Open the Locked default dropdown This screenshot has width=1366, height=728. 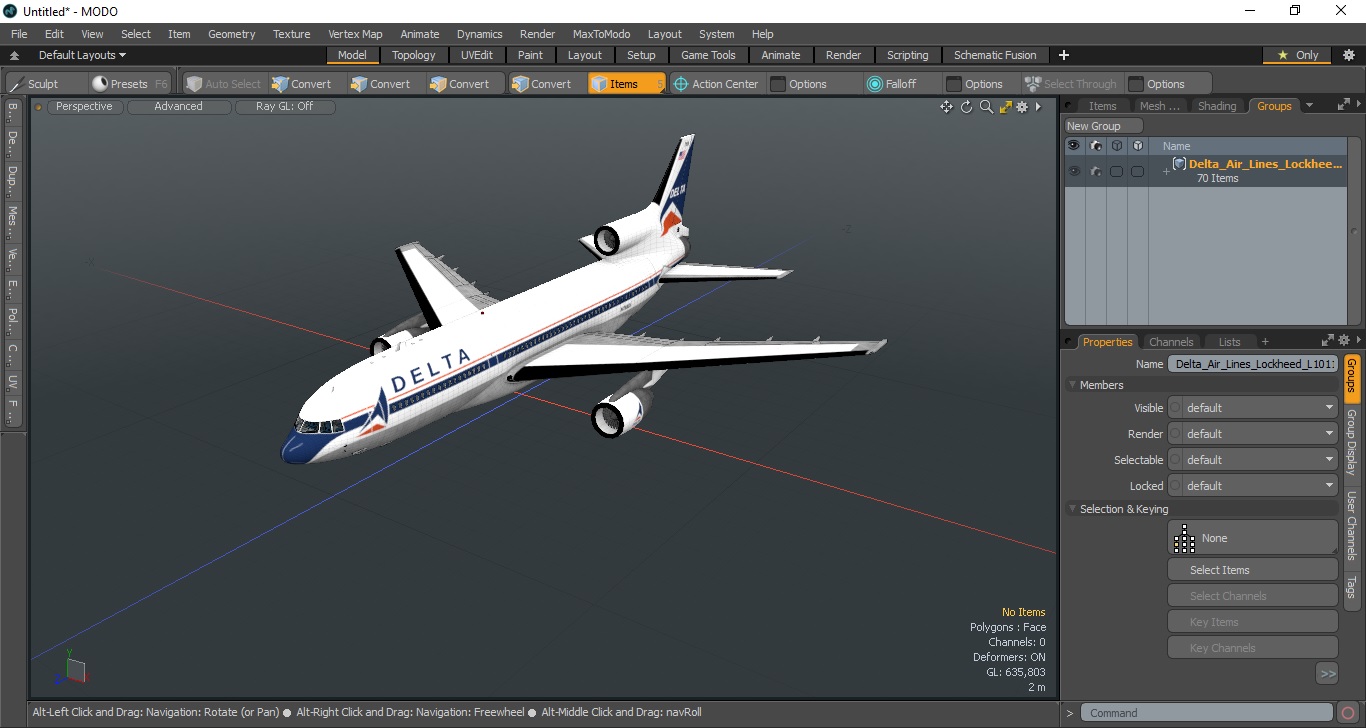pos(1253,486)
